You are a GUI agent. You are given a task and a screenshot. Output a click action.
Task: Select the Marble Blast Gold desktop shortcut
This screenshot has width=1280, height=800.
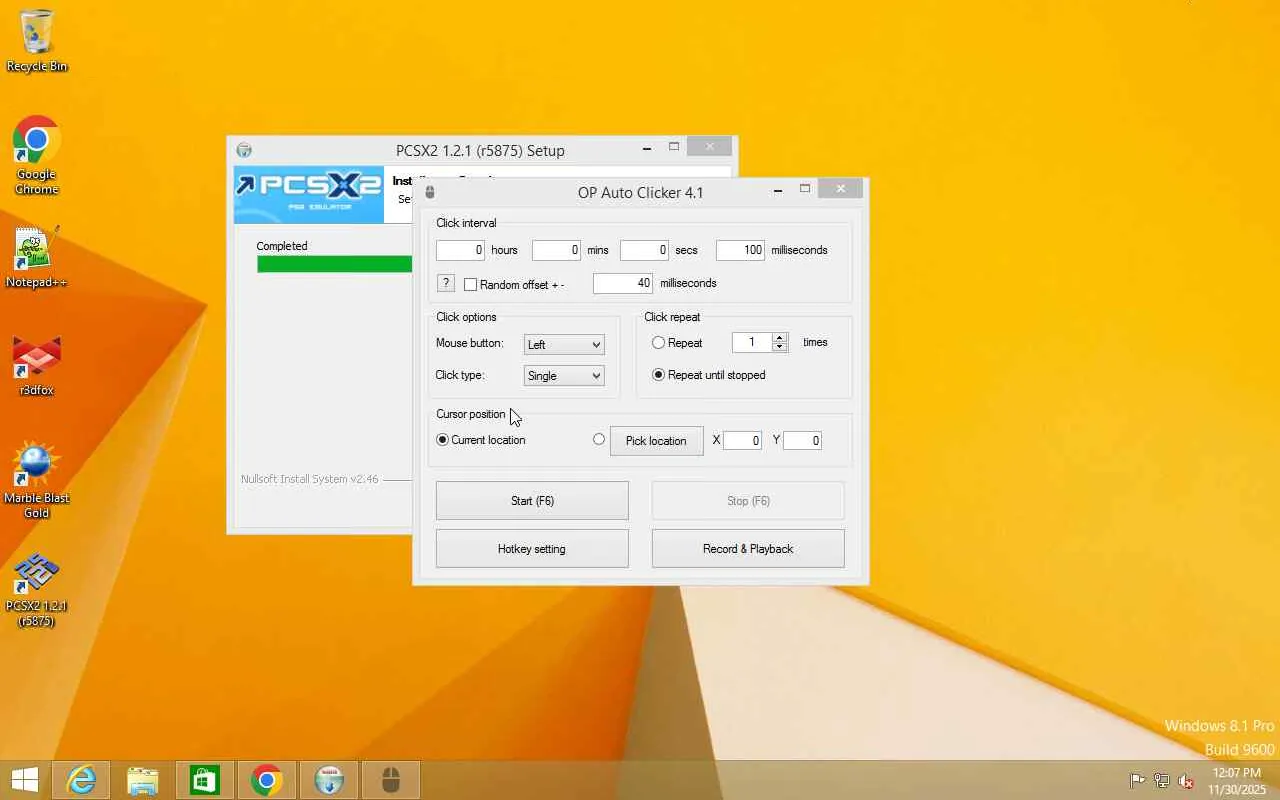pos(37,480)
